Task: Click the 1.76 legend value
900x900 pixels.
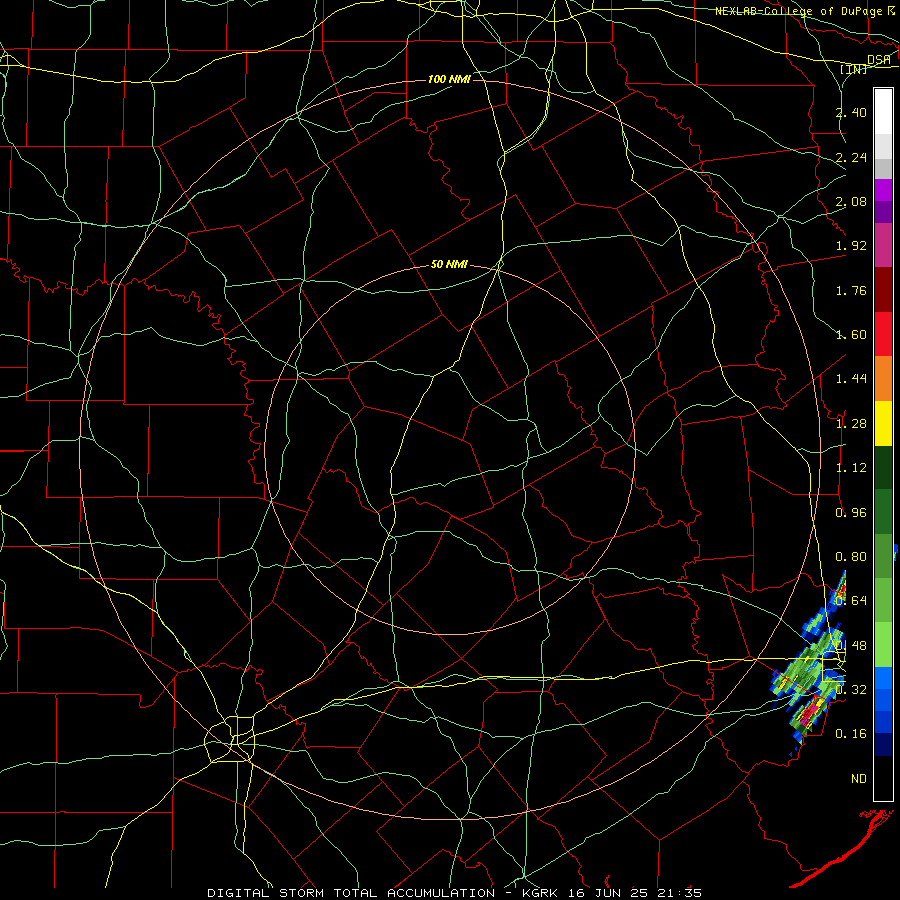Action: (851, 290)
